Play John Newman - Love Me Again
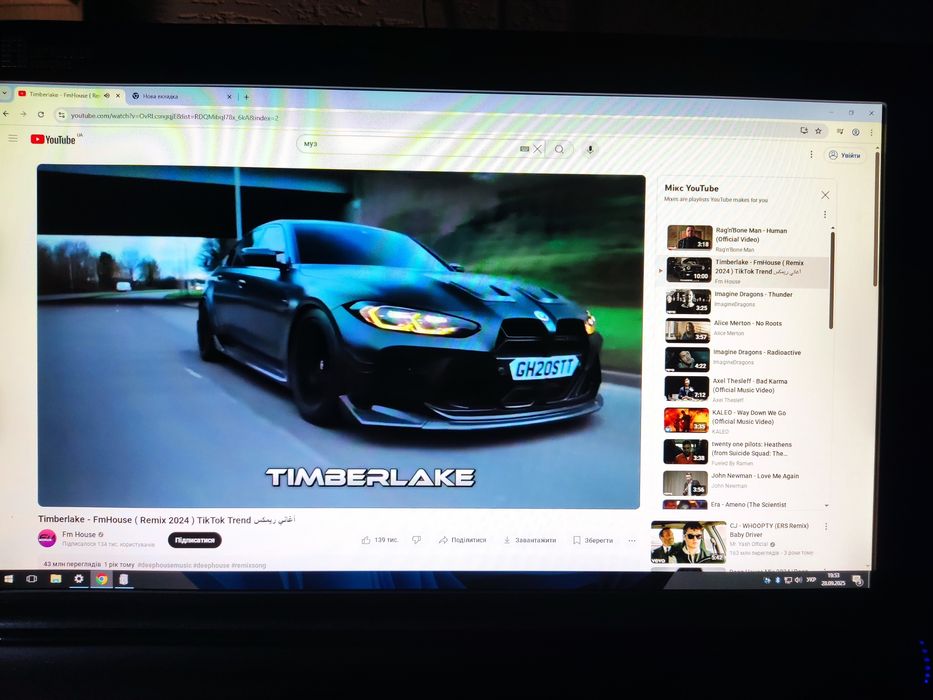 click(744, 482)
